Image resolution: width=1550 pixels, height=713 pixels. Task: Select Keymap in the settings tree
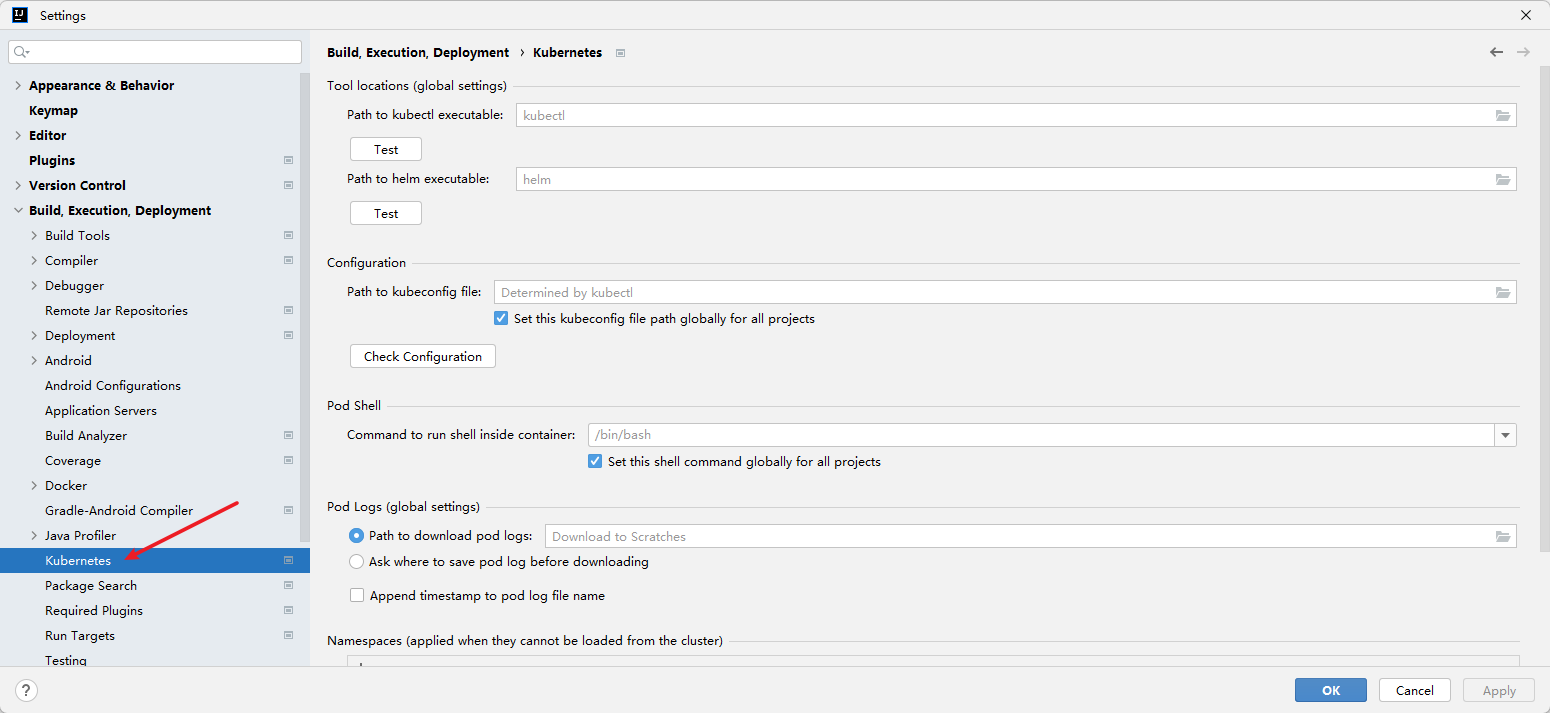(x=53, y=111)
